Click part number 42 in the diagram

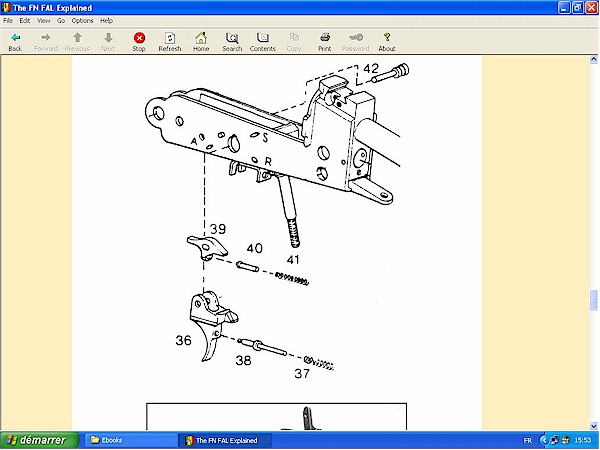(371, 68)
